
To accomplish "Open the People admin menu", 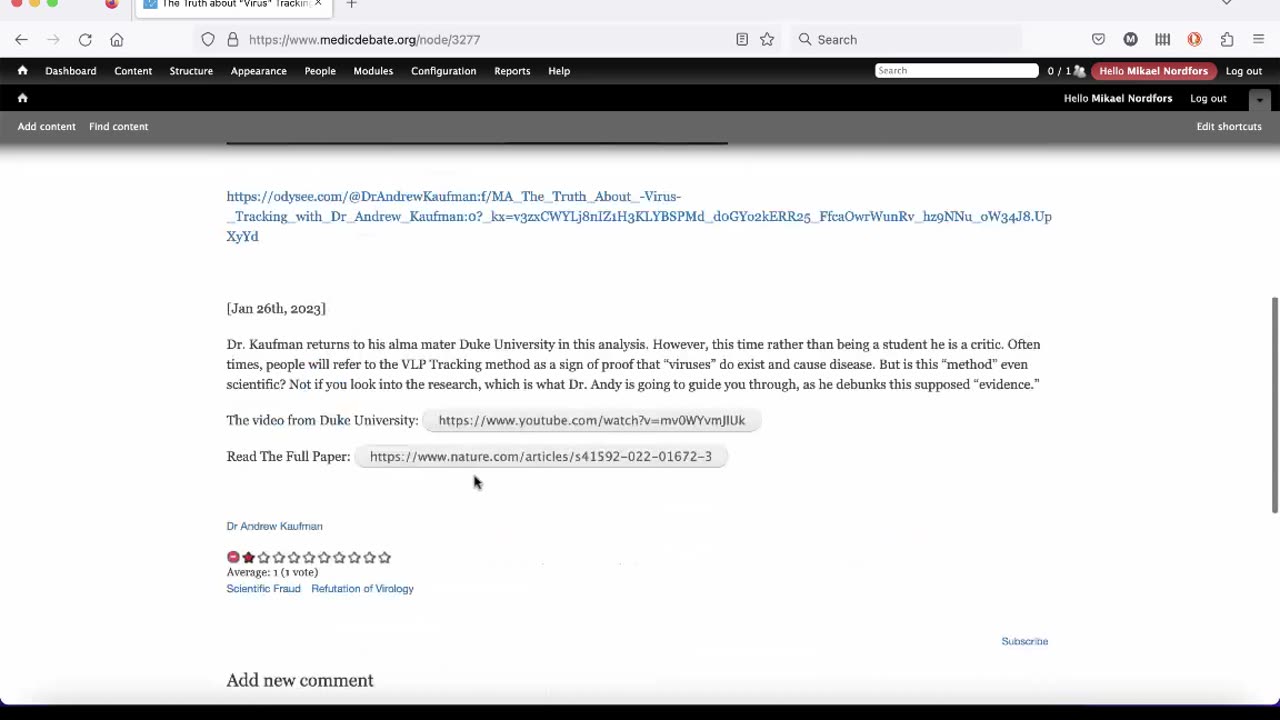I will 320,71.
